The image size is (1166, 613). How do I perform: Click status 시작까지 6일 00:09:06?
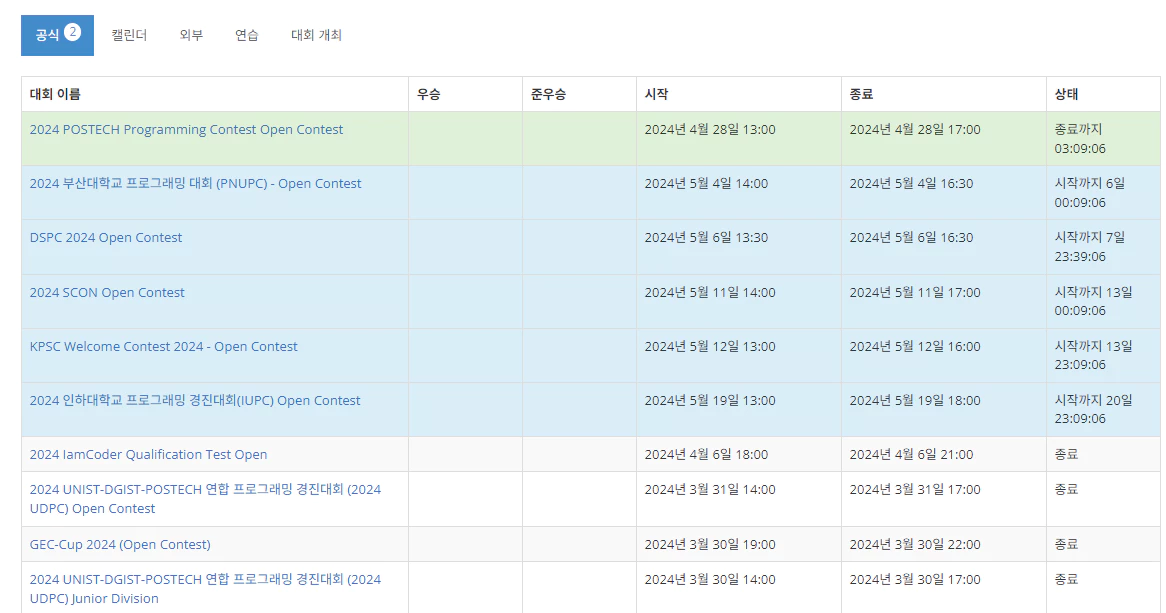click(1090, 193)
